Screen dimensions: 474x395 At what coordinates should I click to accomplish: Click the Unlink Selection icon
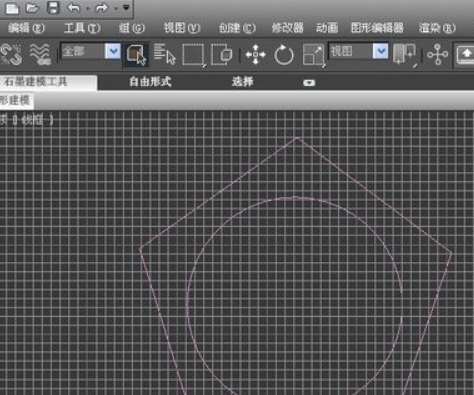11,54
